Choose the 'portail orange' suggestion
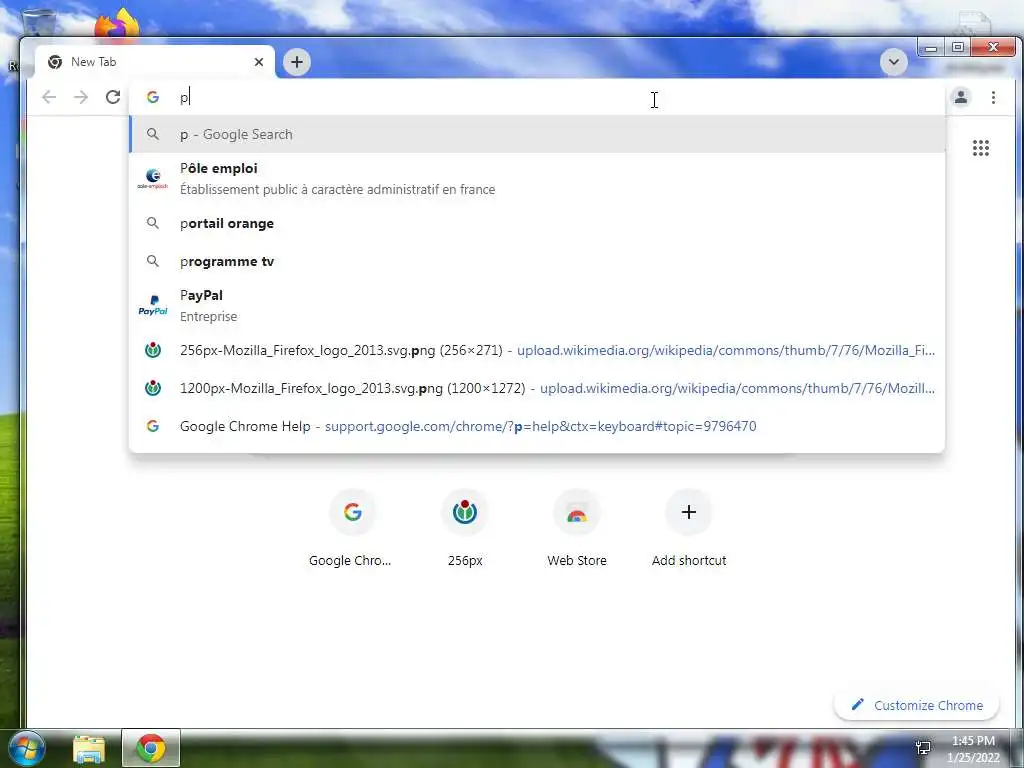This screenshot has height=768, width=1024. 537,223
